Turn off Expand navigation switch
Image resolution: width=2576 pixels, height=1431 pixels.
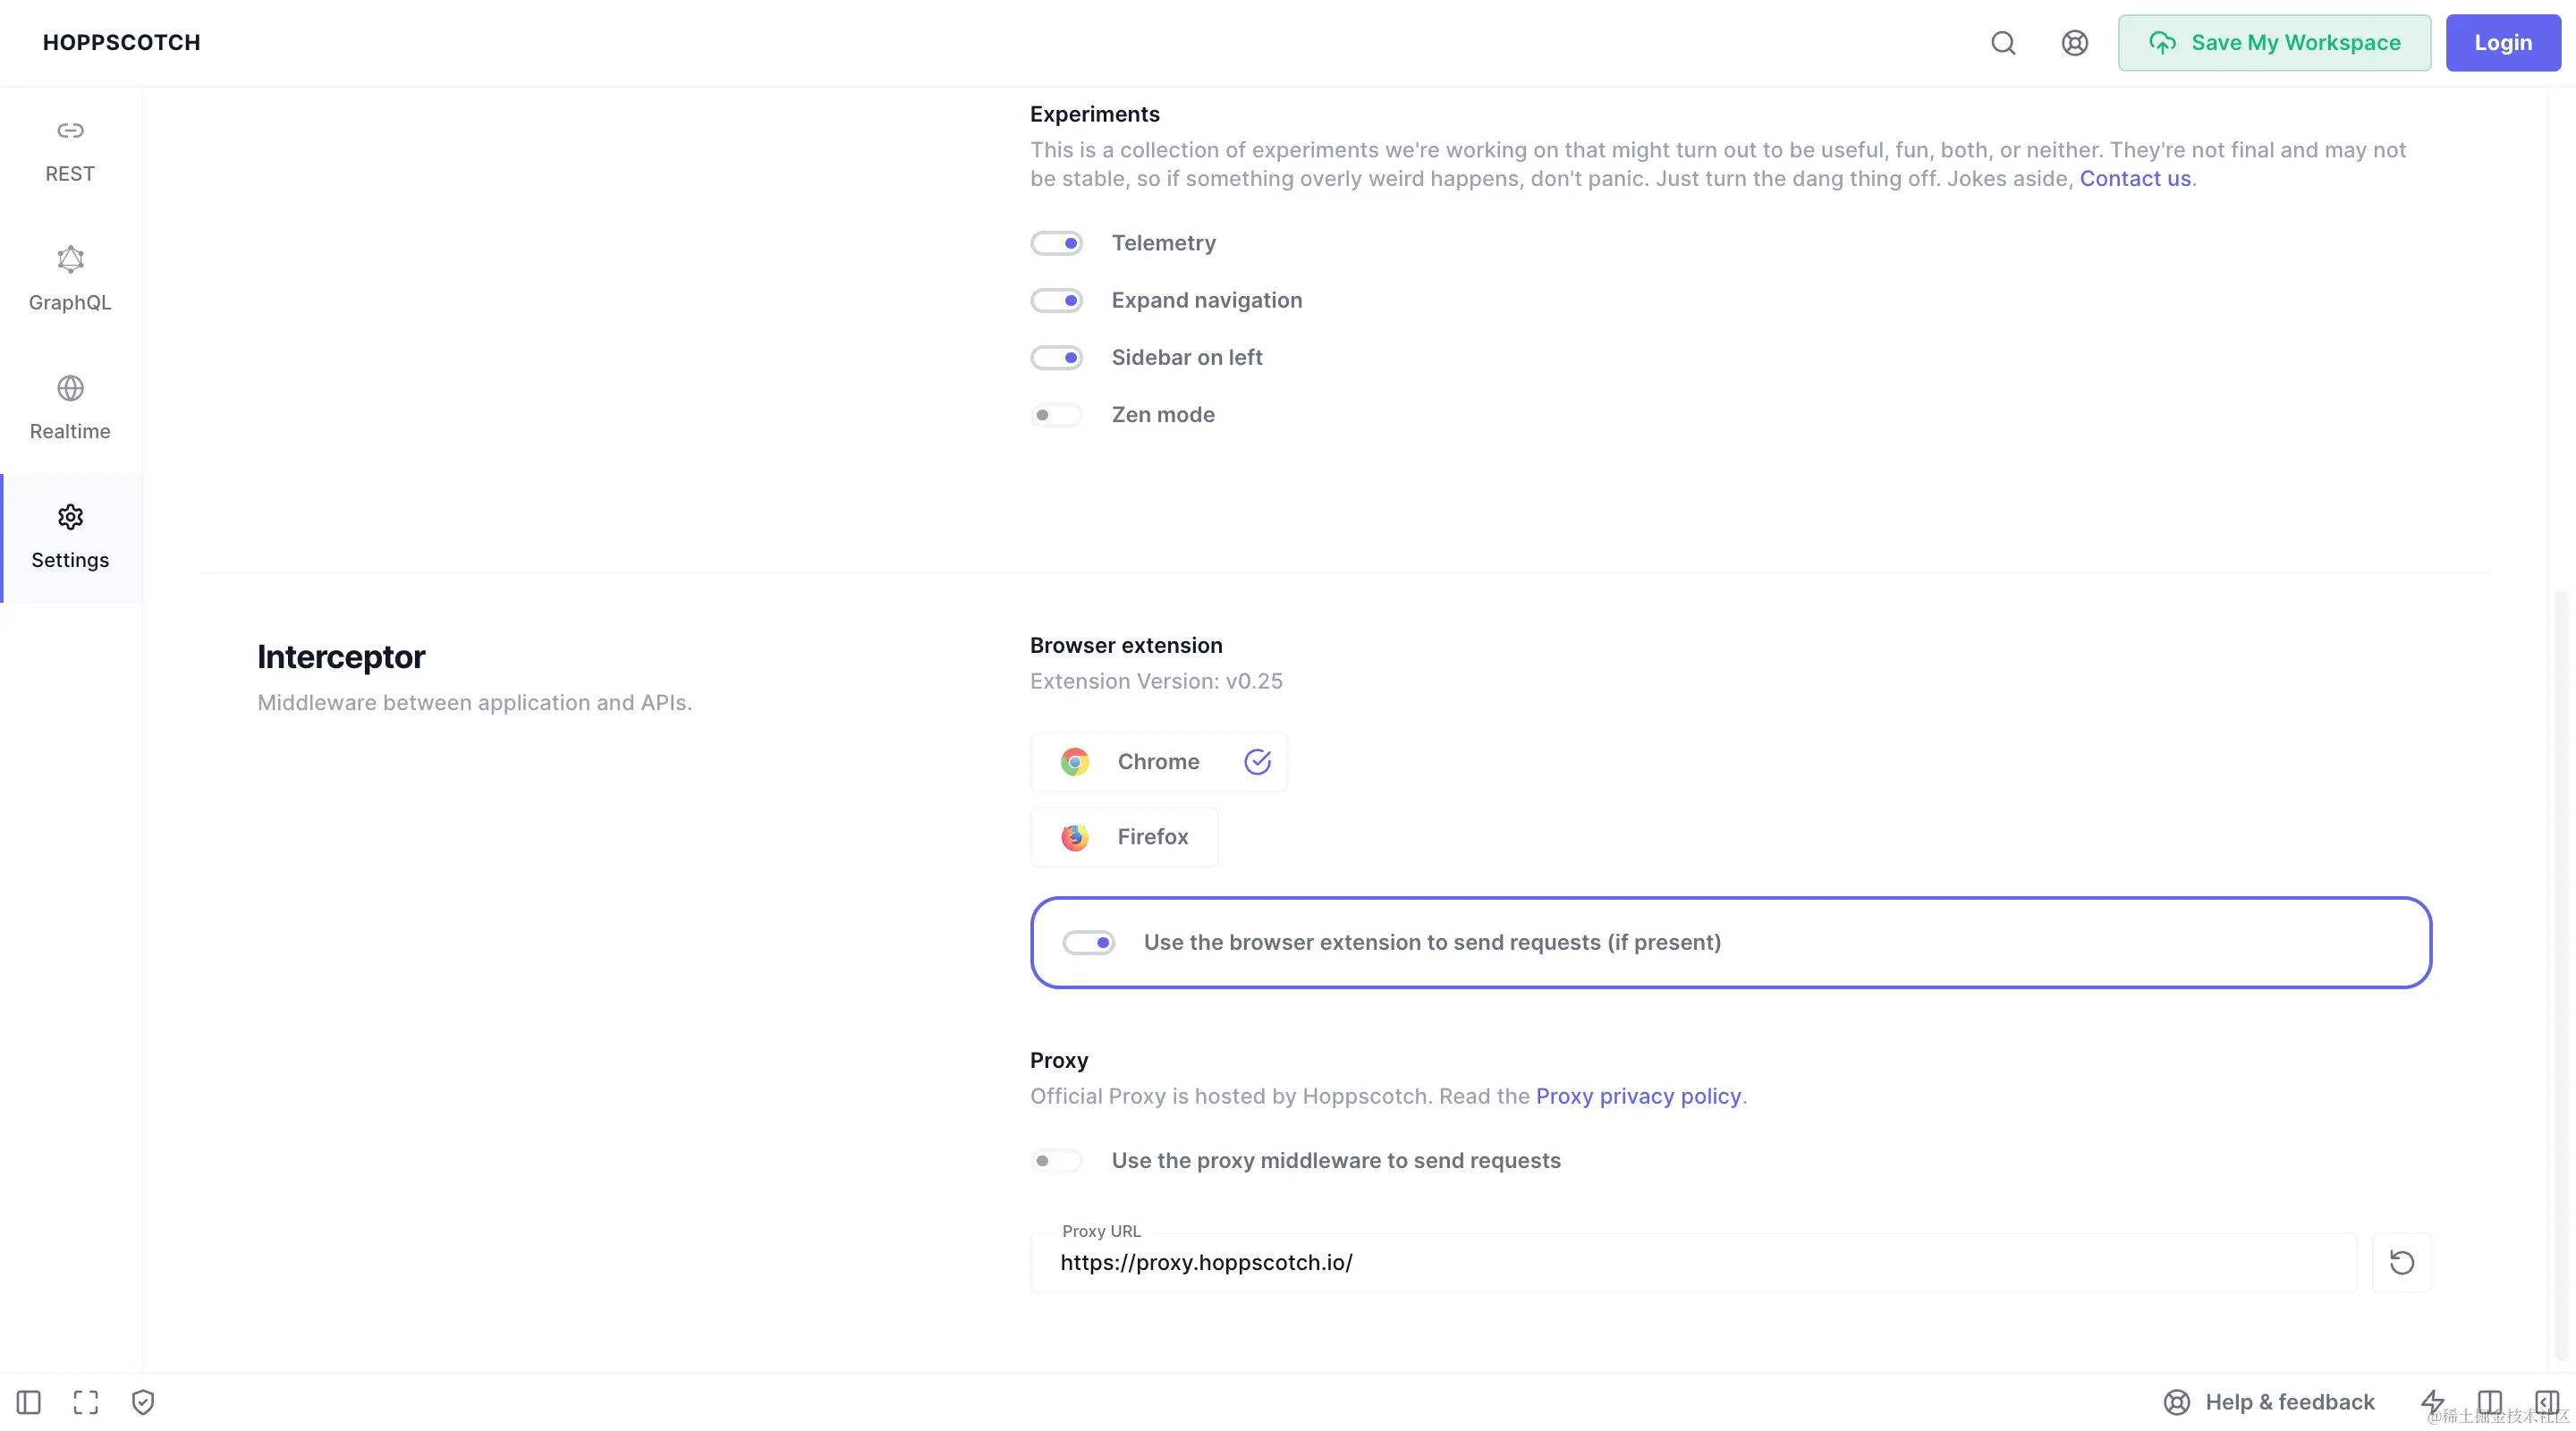tap(1057, 300)
